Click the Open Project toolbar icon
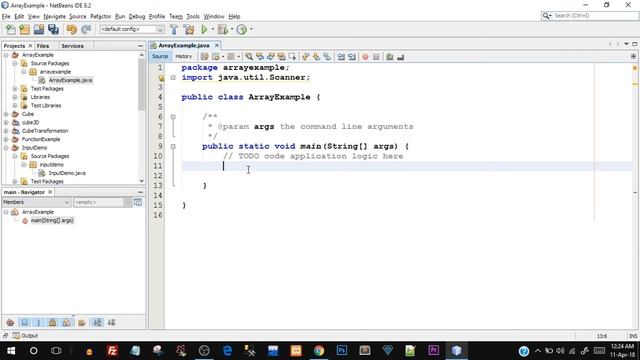 tap(39, 29)
